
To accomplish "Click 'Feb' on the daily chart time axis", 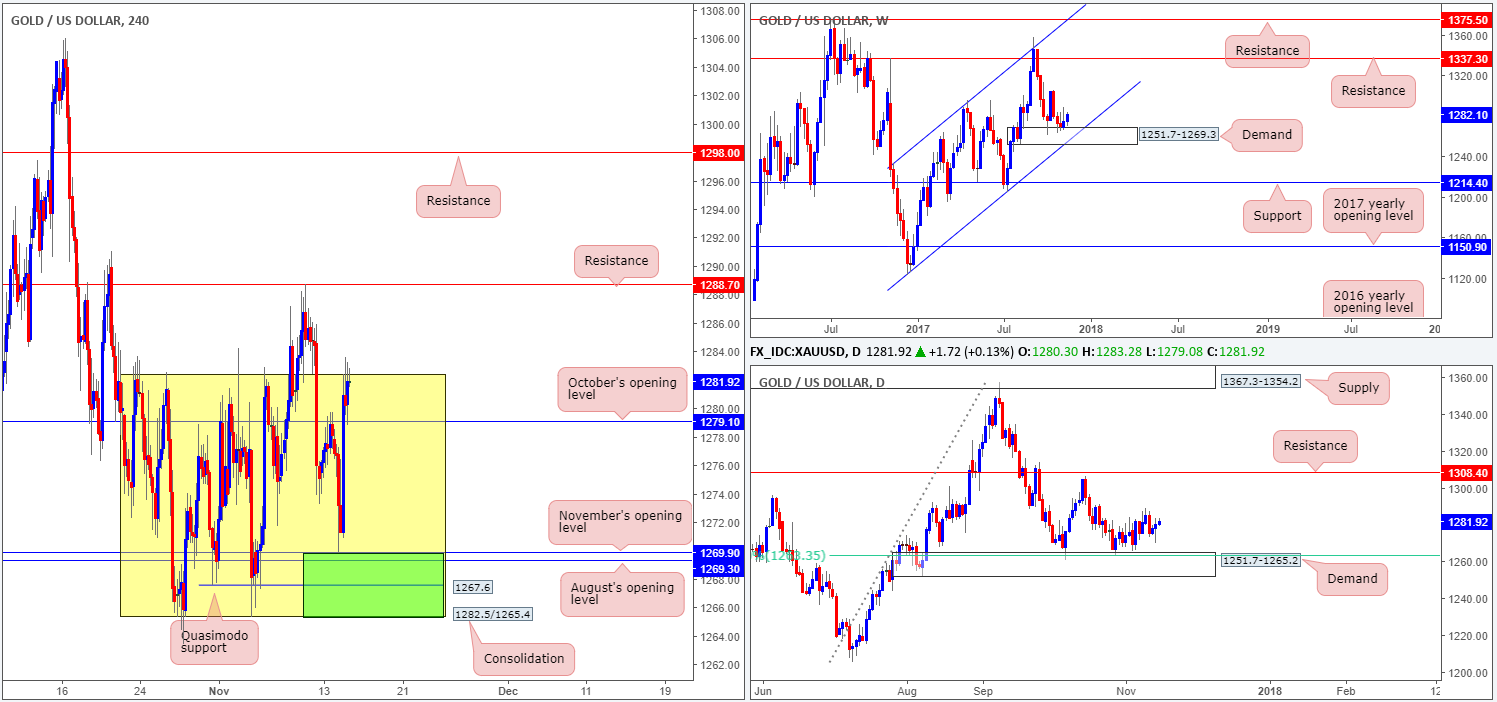I will pos(1345,691).
